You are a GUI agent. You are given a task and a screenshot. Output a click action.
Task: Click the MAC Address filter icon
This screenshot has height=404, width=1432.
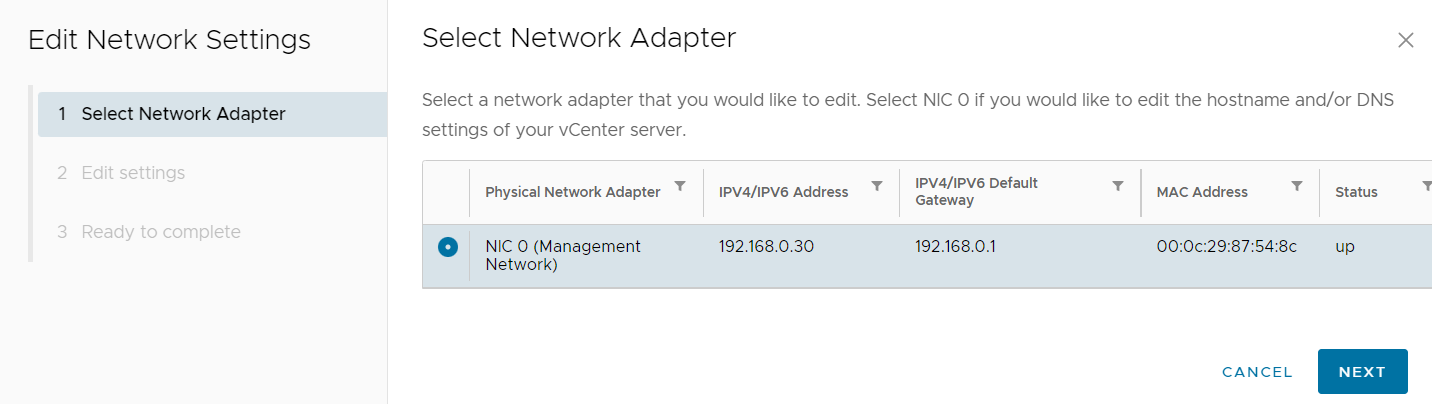click(1297, 186)
